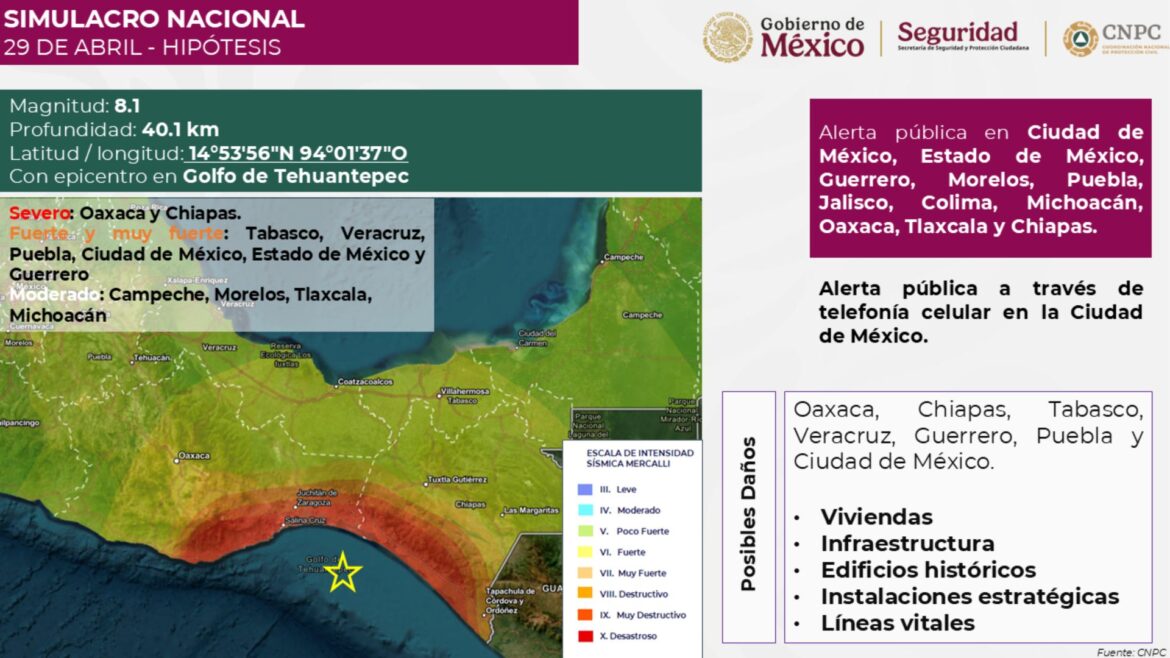The image size is (1170, 658).
Task: Click the cyan IV Moderado legend icon
Action: tap(586, 510)
